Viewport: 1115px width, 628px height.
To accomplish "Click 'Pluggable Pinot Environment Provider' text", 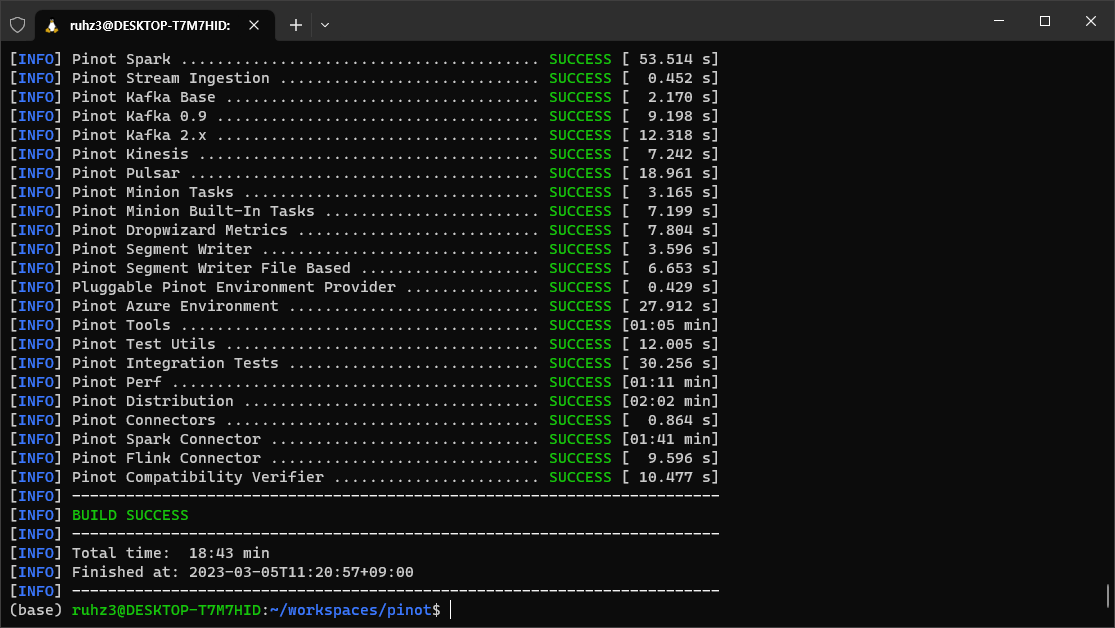I will click(234, 287).
